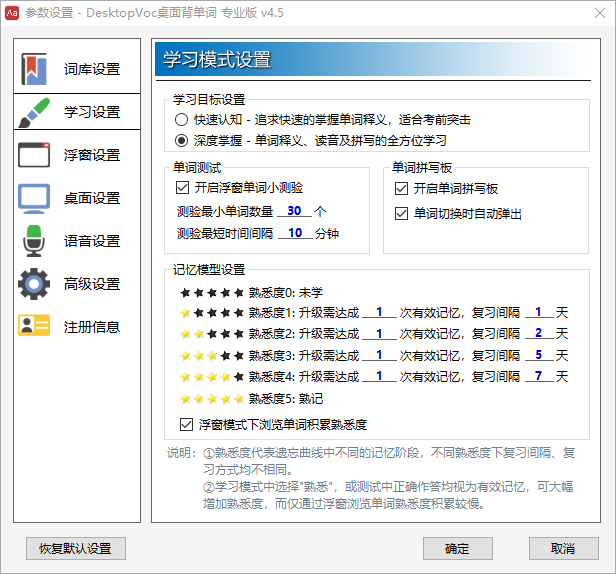
Task: Click the DesktopVoc app icon in title bar
Action: point(12,13)
